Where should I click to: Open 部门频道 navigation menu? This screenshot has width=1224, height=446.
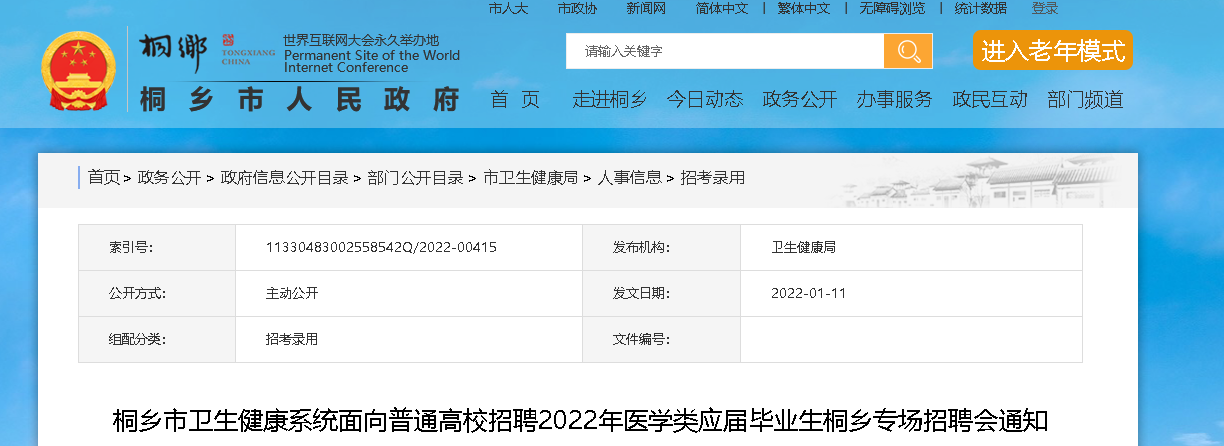pos(1085,99)
